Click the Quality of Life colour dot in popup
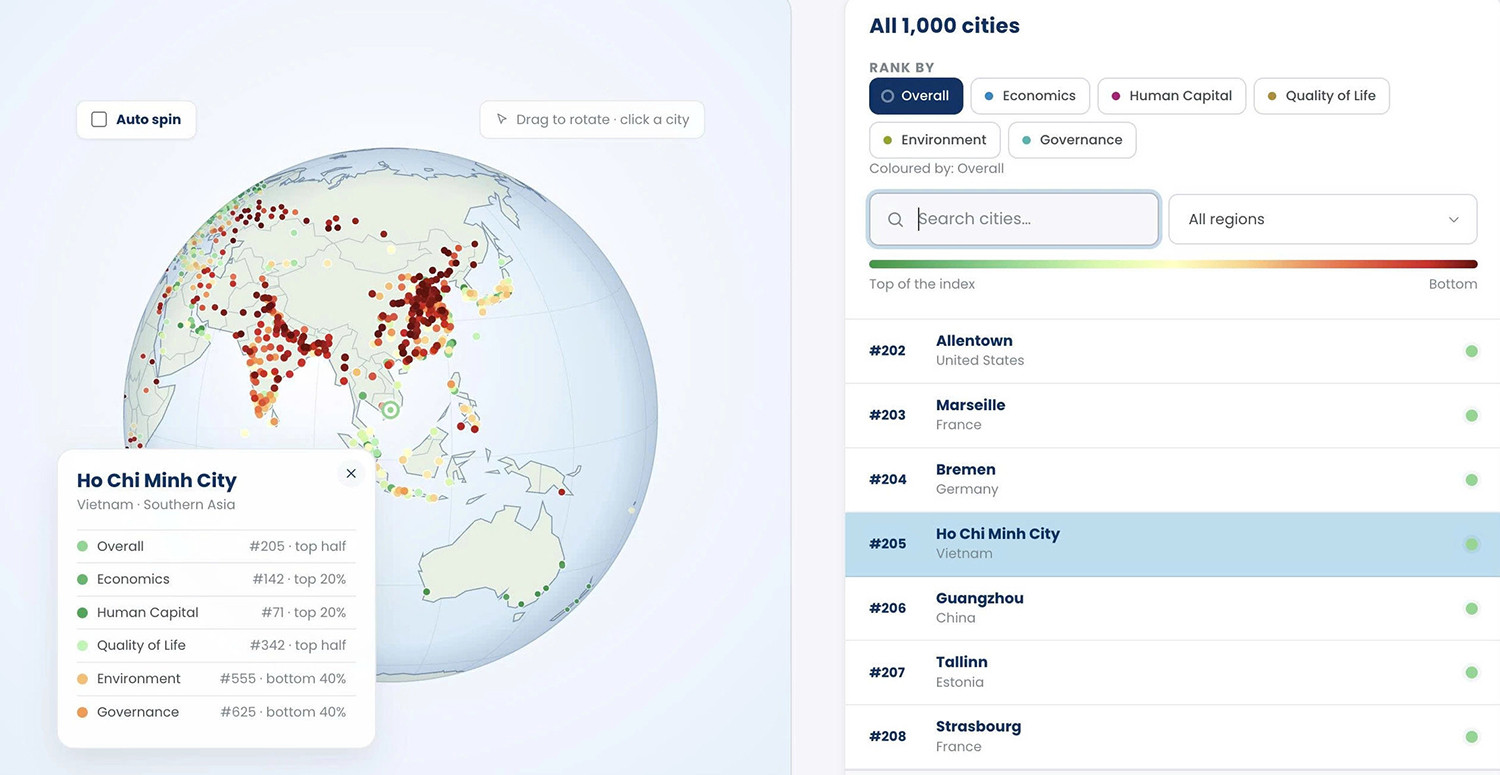The height and width of the screenshot is (775, 1500). (82, 646)
